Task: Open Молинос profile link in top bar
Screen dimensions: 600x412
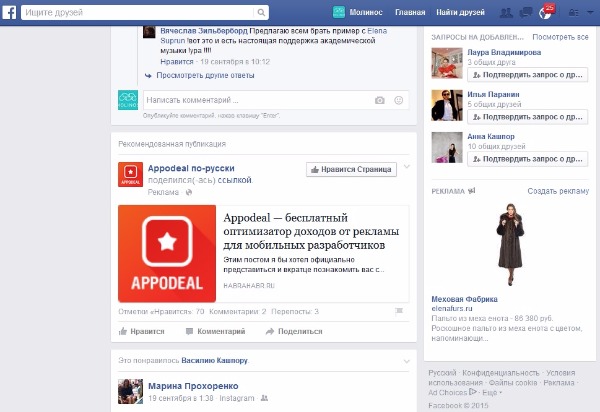Action: [366, 12]
